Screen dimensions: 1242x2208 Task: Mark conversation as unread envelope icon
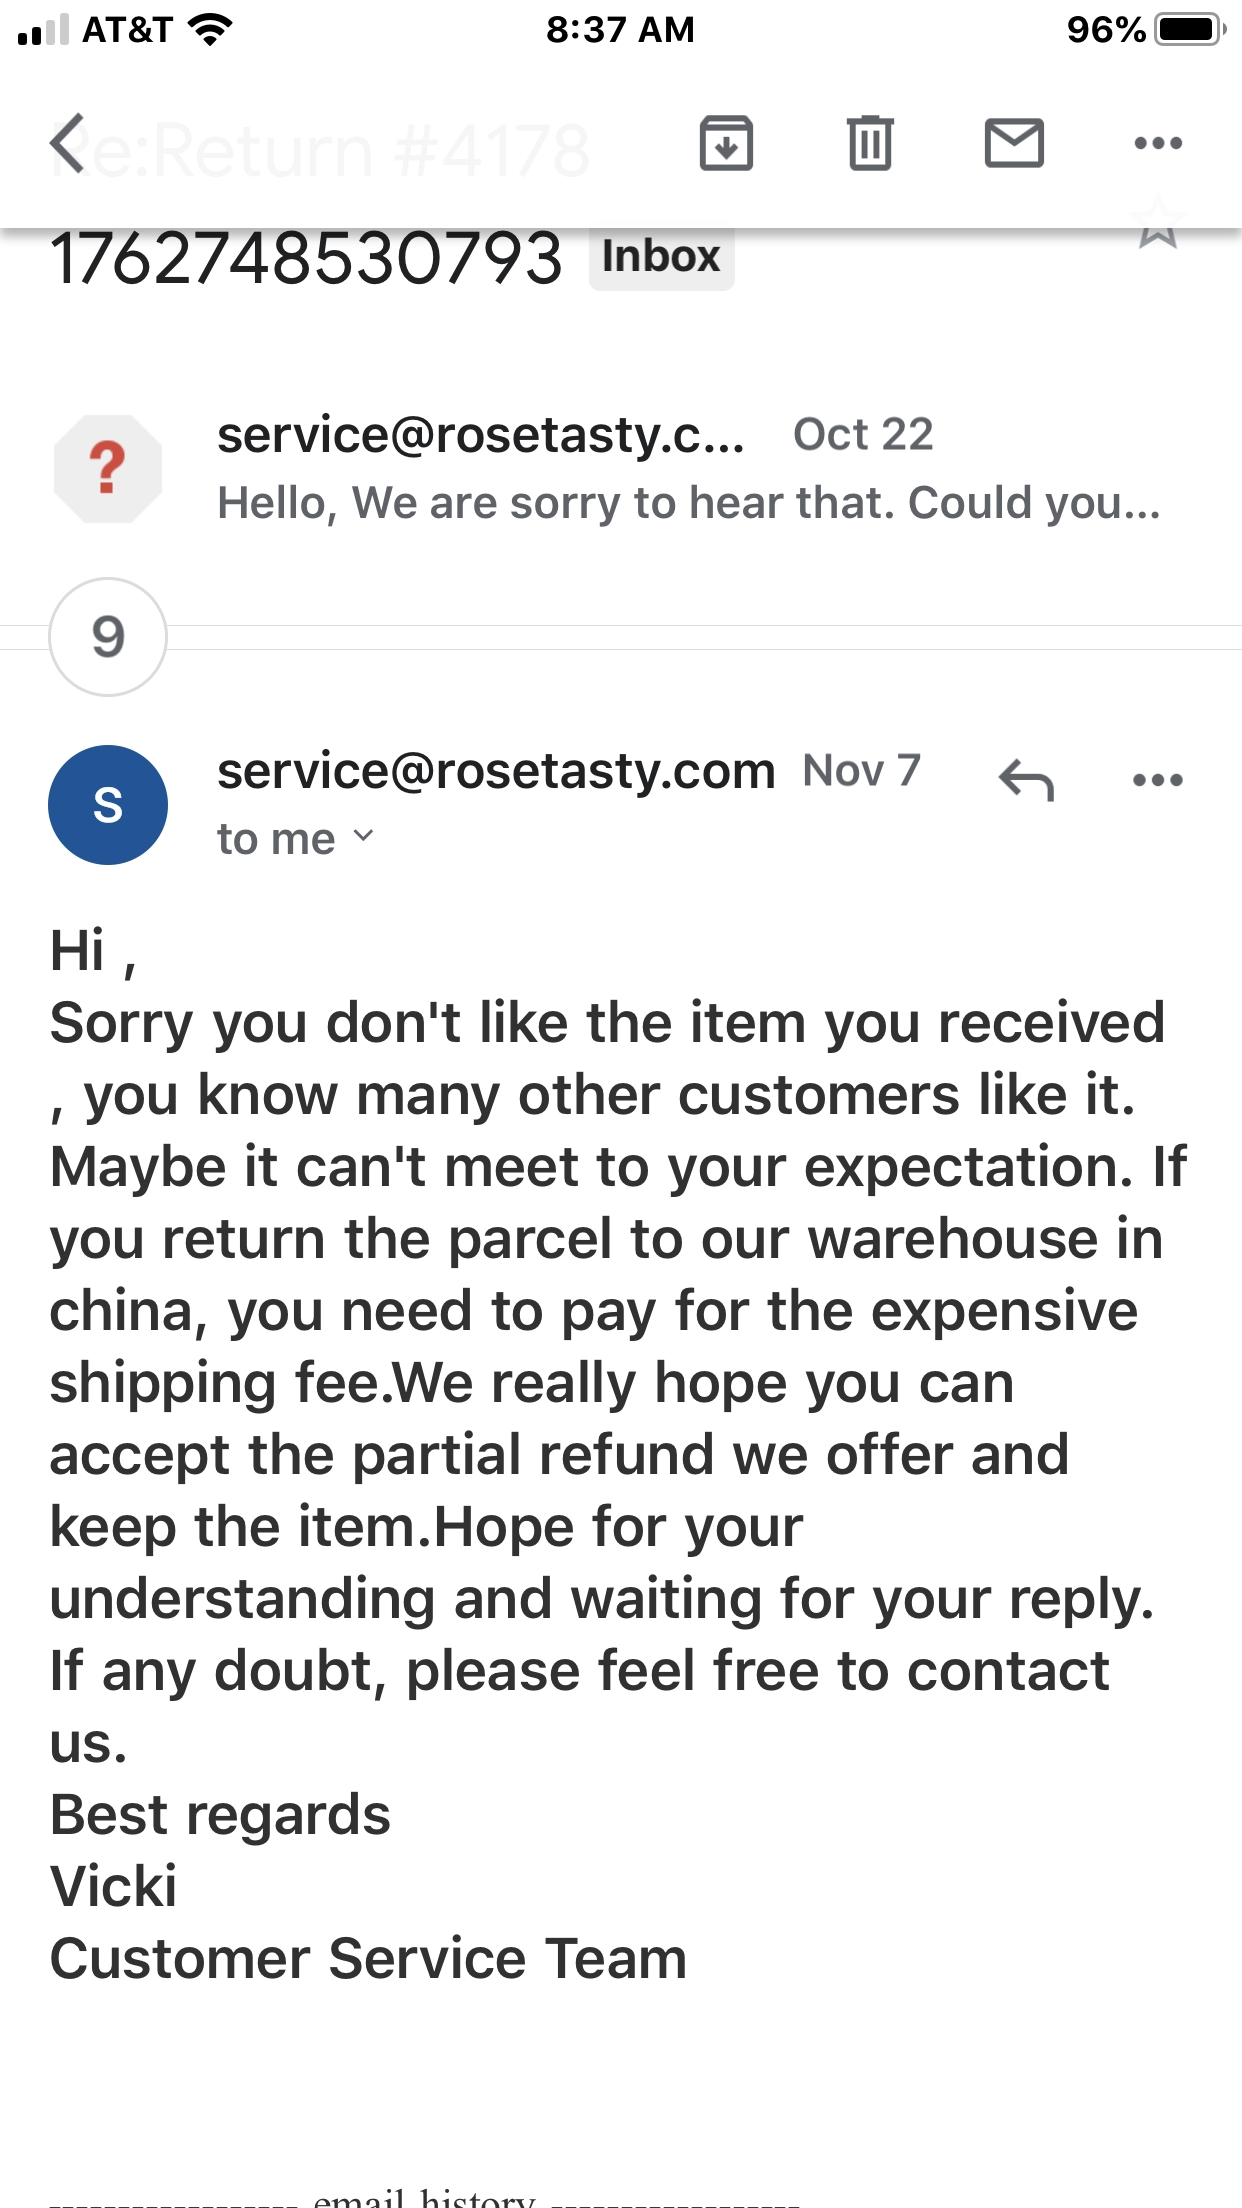click(1014, 143)
